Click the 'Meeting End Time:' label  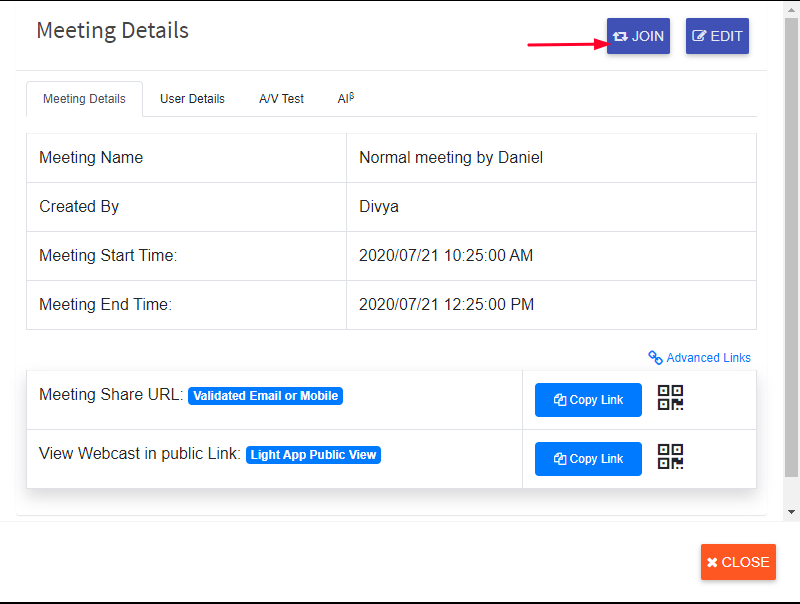(106, 305)
